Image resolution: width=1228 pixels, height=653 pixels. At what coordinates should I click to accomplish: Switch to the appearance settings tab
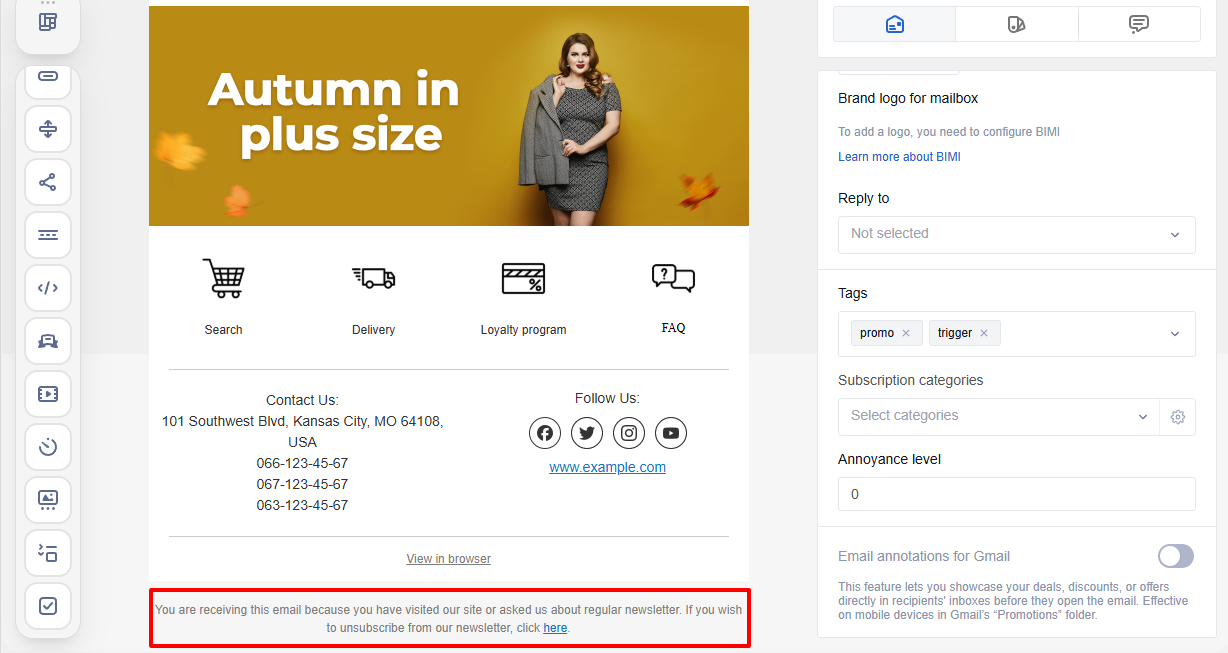point(1017,23)
